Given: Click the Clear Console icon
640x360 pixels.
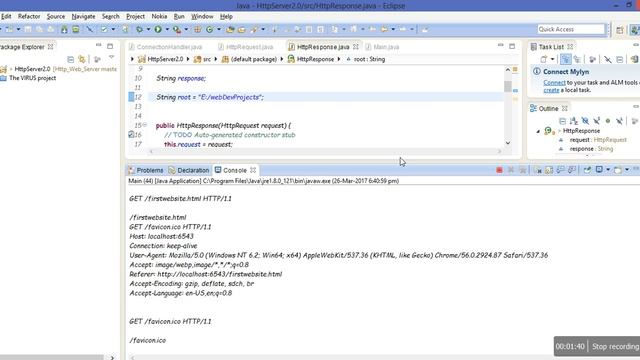Looking at the screenshot, I should [x=538, y=170].
